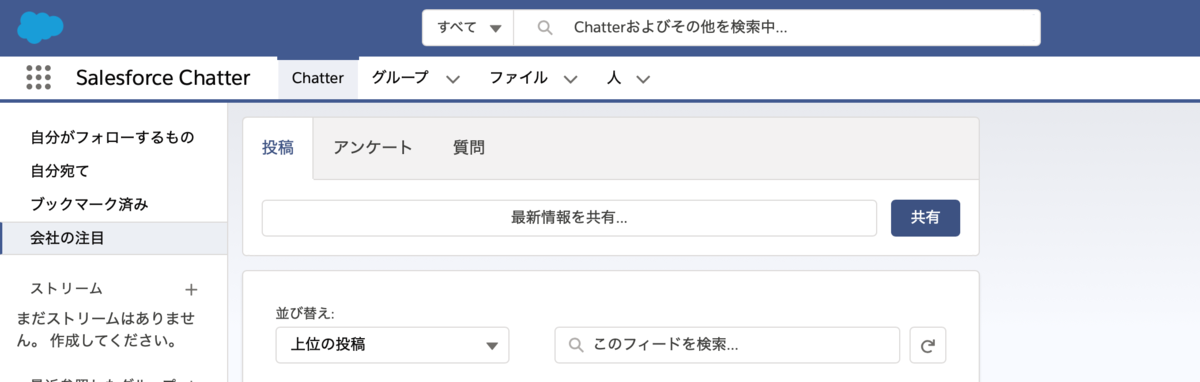
Task: Click the magnifier icon in global search
Action: [545, 28]
